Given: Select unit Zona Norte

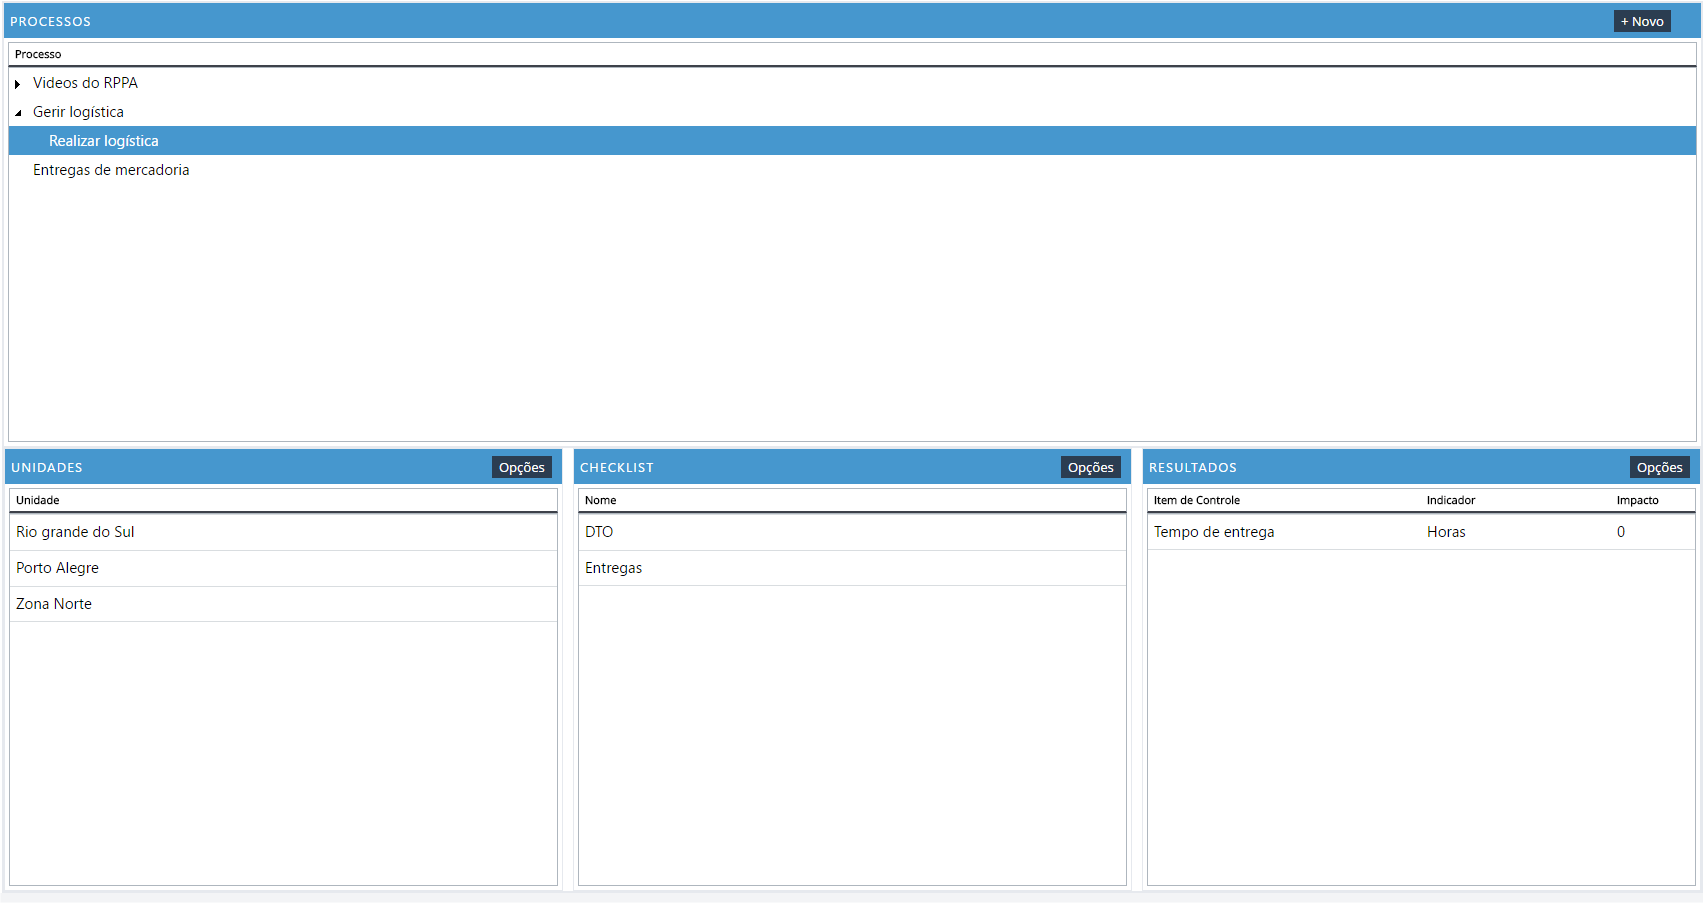Looking at the screenshot, I should pyautogui.click(x=283, y=604).
